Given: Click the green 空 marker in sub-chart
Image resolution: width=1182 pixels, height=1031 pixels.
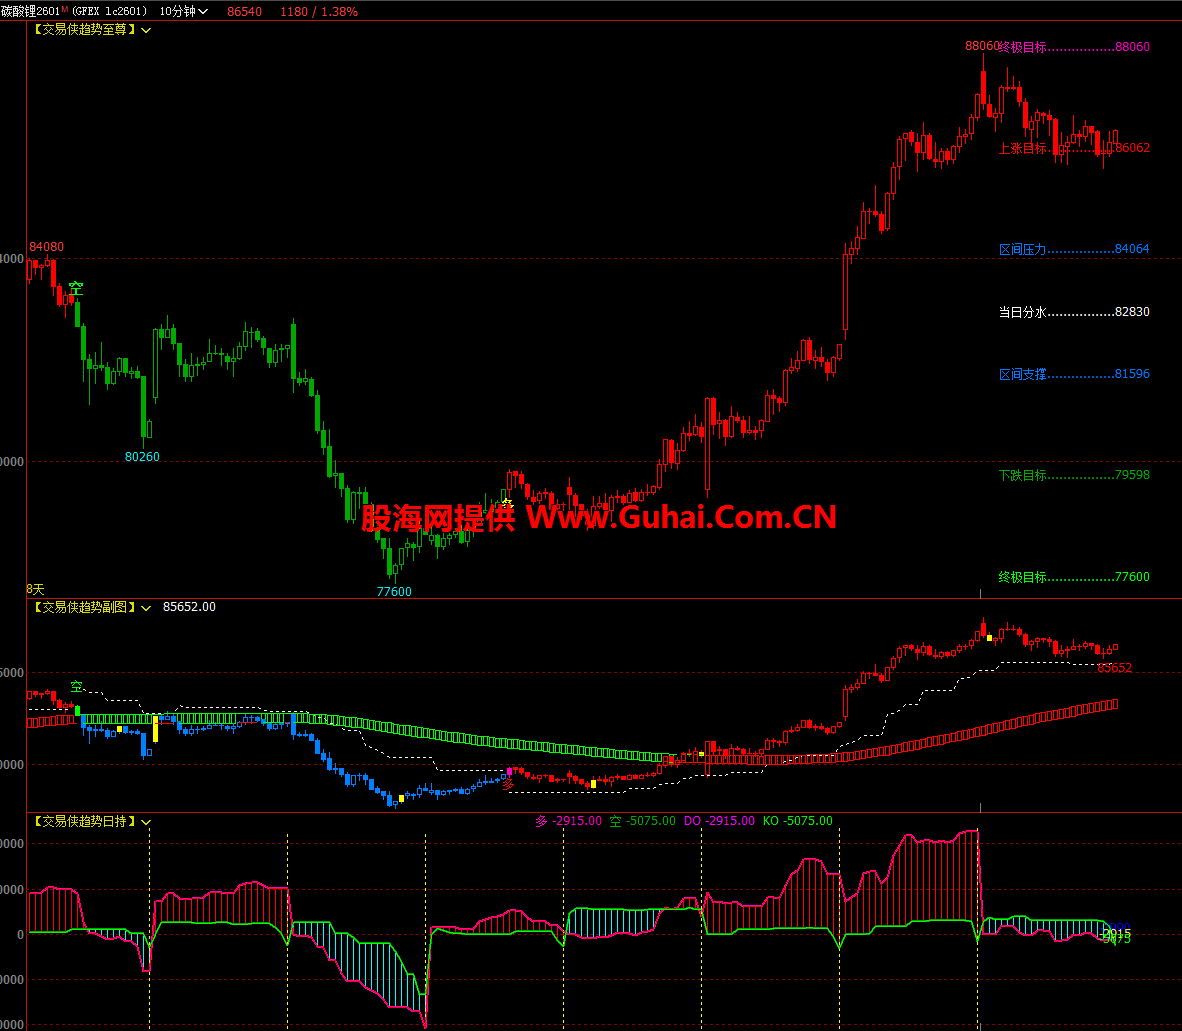Looking at the screenshot, I should pos(76,687).
